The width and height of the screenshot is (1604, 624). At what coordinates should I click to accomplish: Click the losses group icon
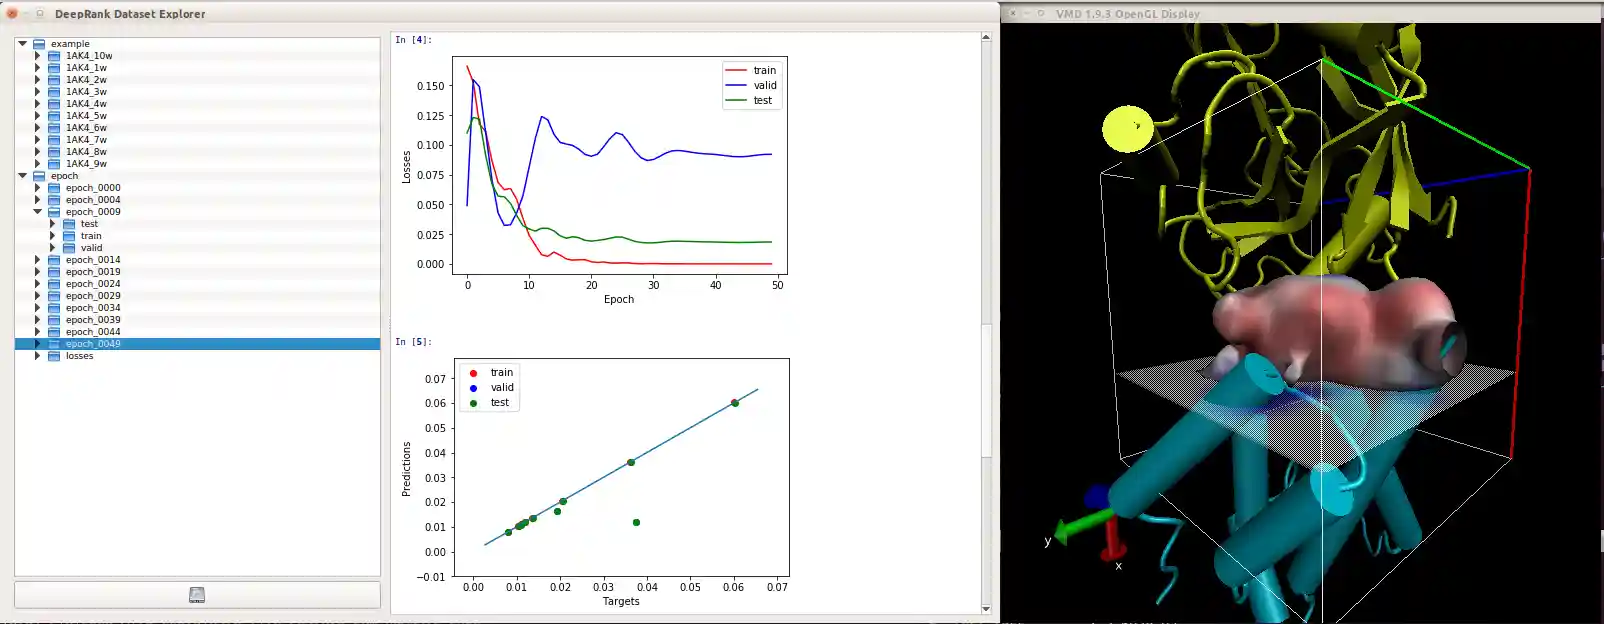point(54,356)
